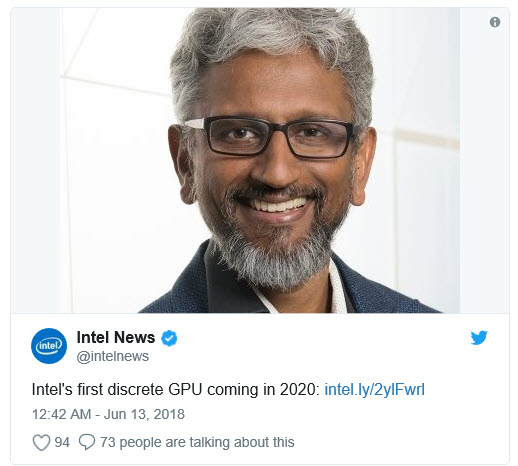Click the 94 likes count
The width and height of the screenshot is (518, 466).
[x=62, y=442]
